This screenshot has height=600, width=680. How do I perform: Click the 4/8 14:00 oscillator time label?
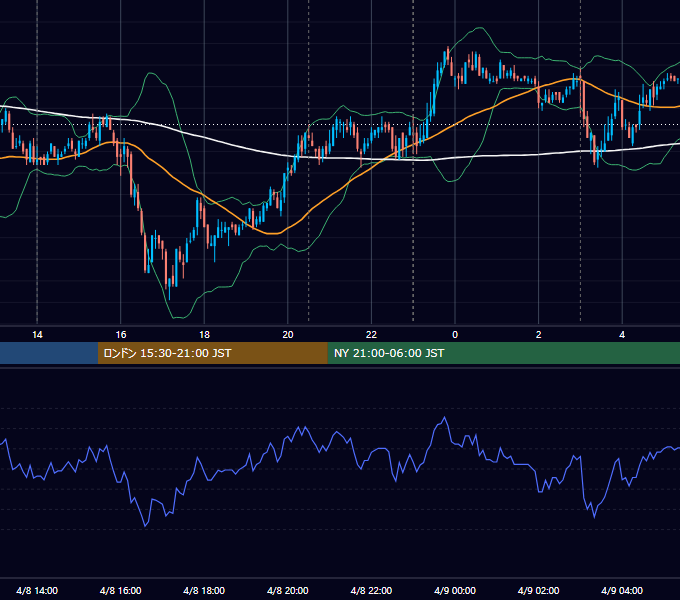pyautogui.click(x=37, y=590)
